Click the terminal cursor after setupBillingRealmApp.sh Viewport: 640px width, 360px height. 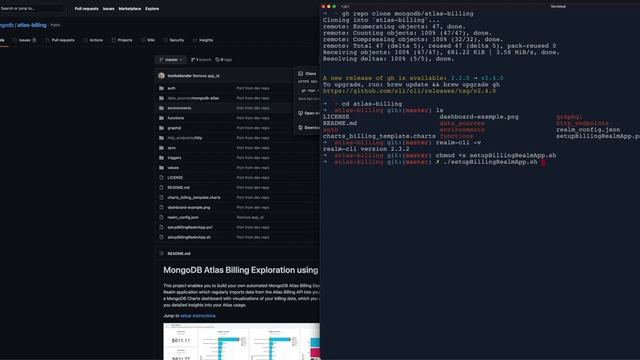click(543, 162)
